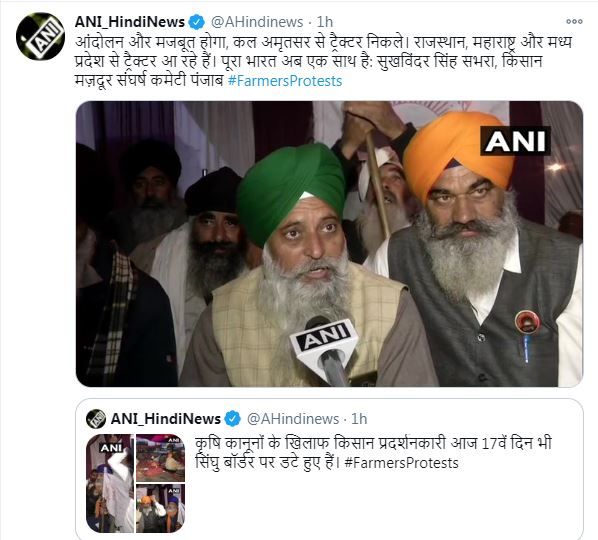Open the 1h timestamp of main tweet
Viewport: 598px width, 540px height.
tap(325, 22)
